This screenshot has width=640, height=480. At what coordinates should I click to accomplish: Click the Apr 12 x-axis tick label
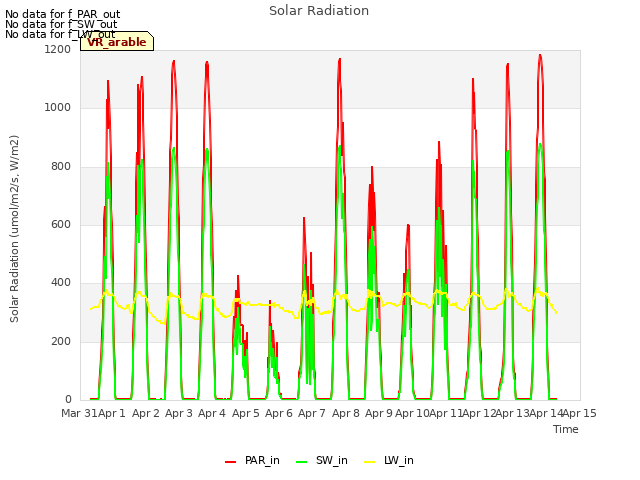[479, 413]
